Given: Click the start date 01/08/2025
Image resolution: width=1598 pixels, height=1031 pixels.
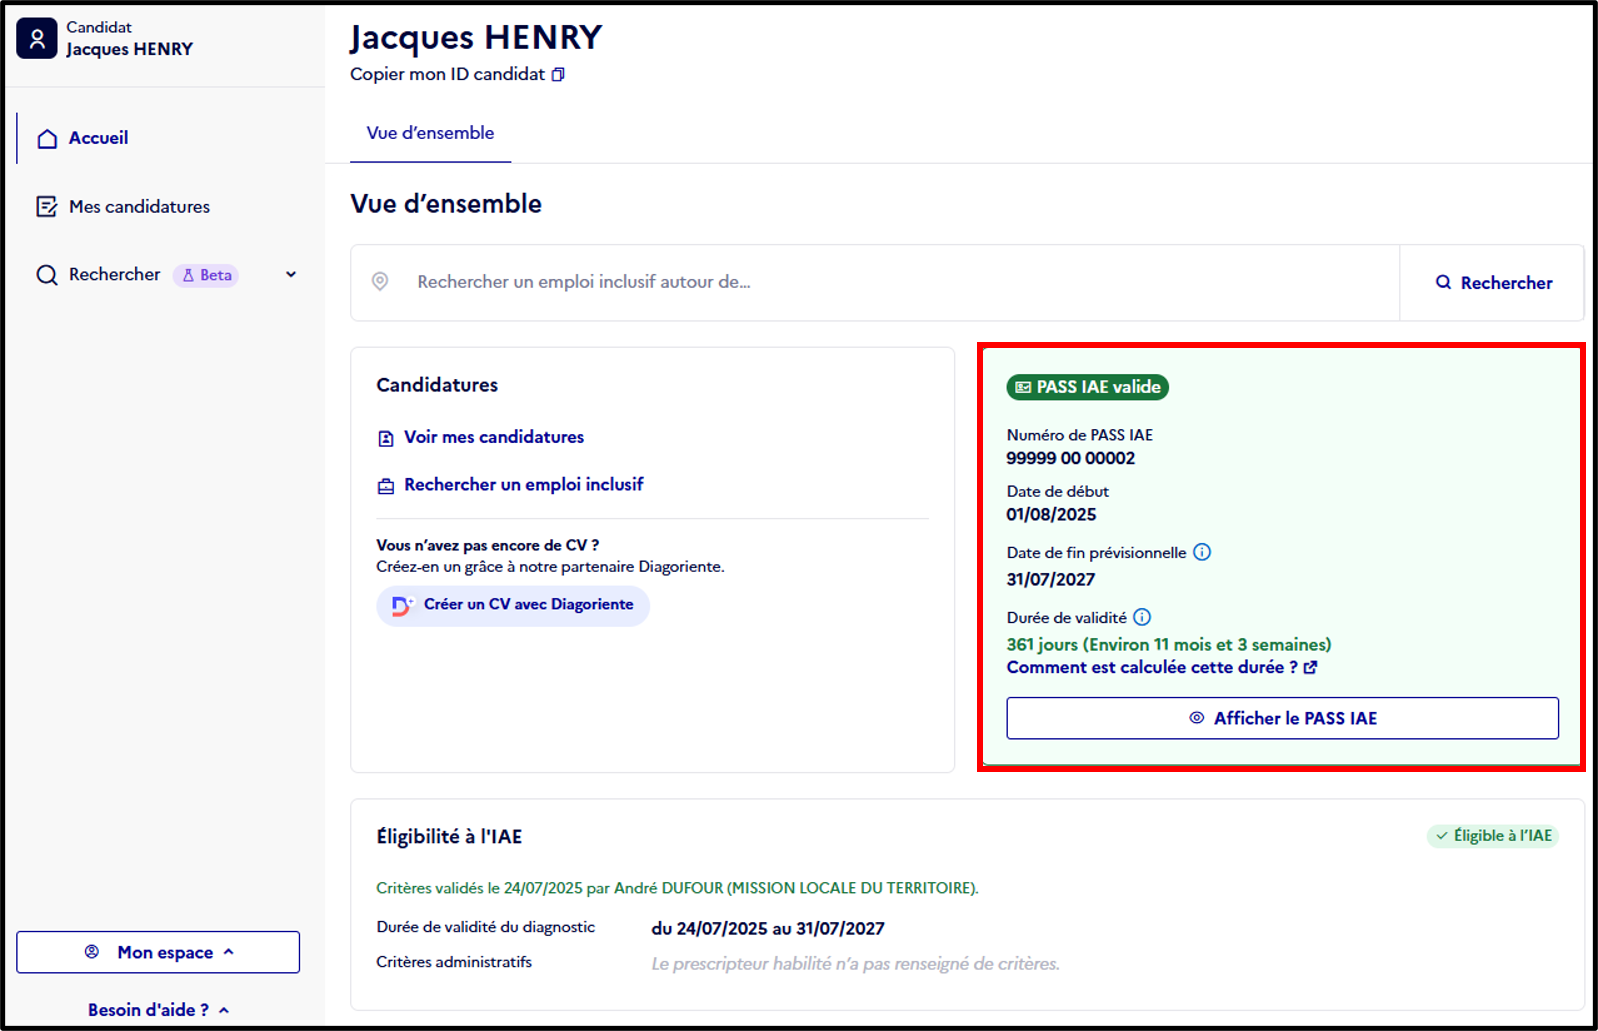Looking at the screenshot, I should tap(1051, 514).
